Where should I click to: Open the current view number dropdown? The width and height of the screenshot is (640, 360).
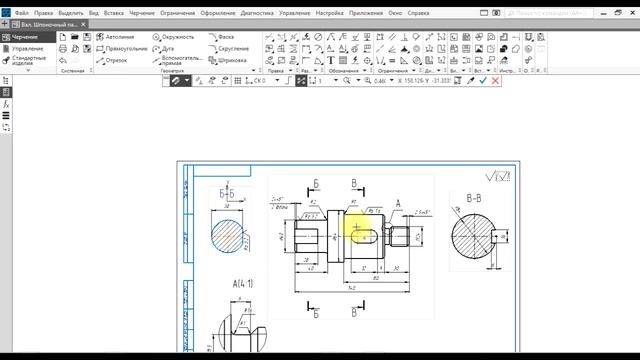click(x=336, y=81)
